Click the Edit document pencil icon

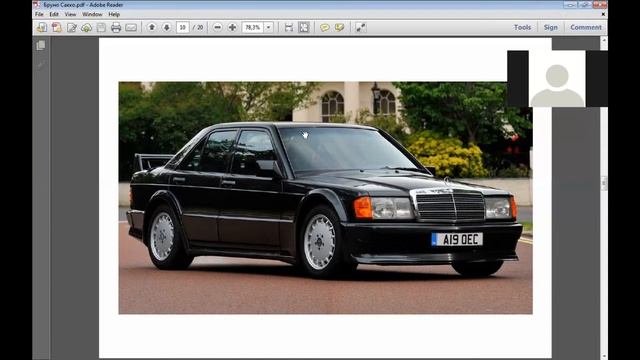pos(72,27)
